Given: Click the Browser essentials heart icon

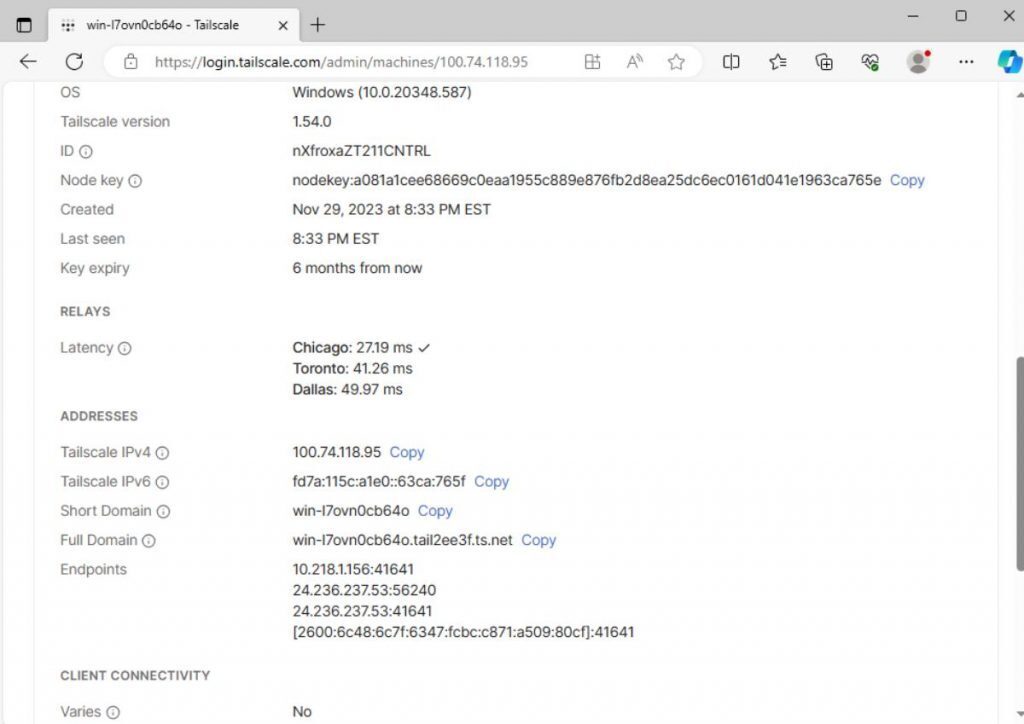Looking at the screenshot, I should tap(869, 61).
